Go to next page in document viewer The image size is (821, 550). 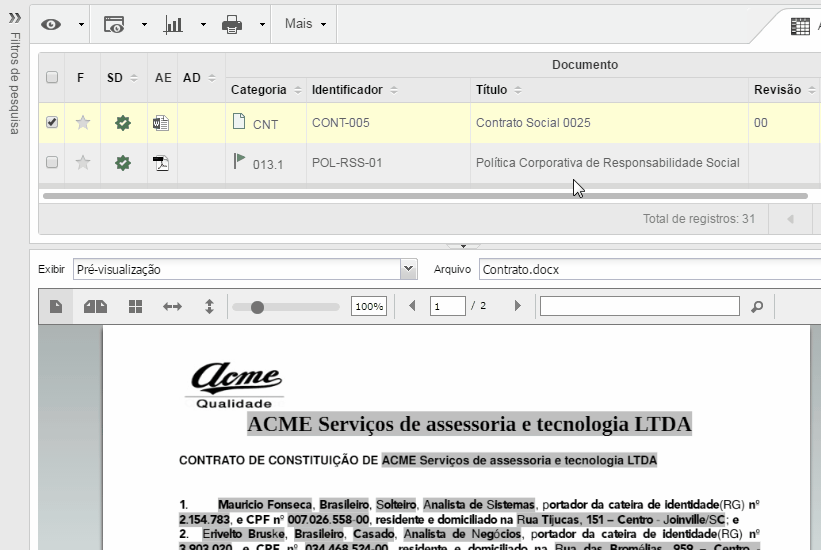tap(517, 306)
